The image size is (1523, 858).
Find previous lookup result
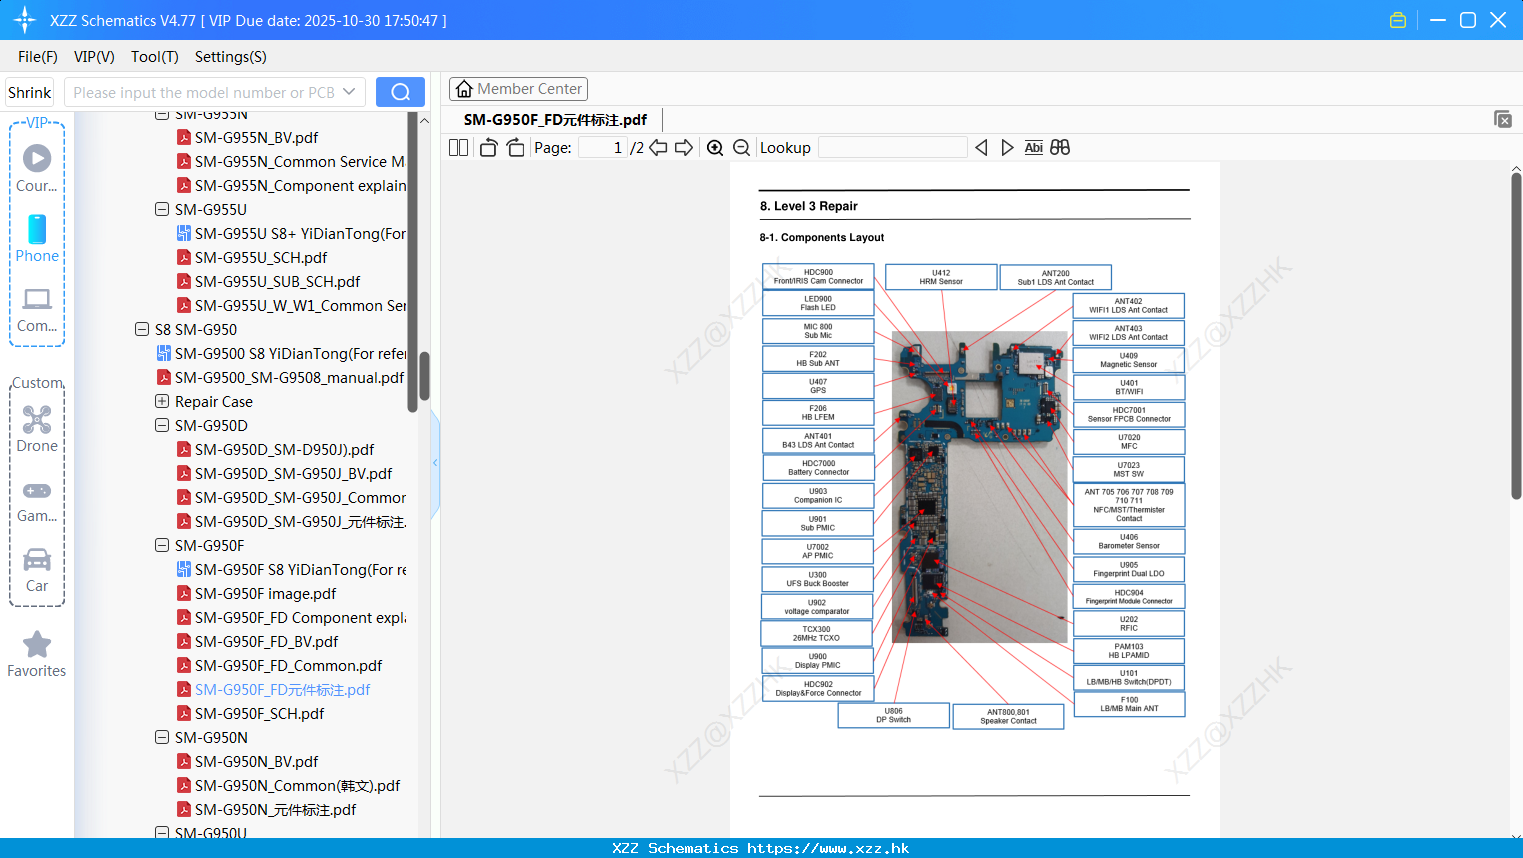tap(981, 147)
